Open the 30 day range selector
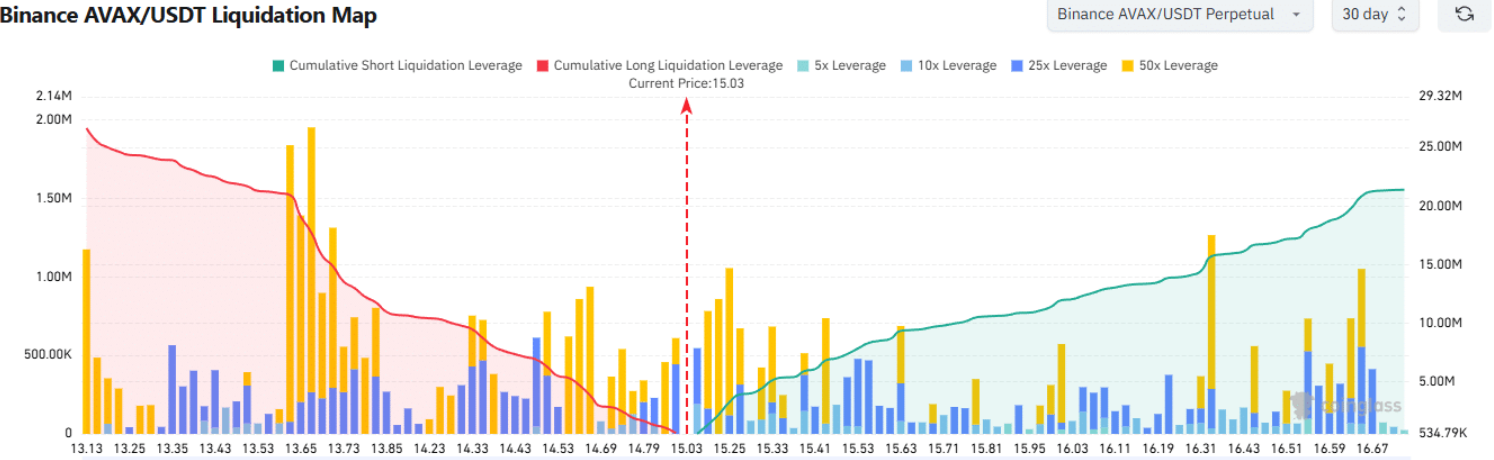 (1375, 14)
